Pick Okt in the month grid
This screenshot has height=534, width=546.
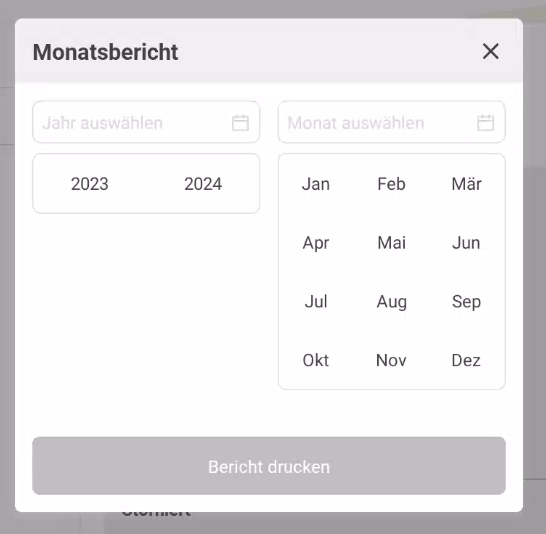click(x=316, y=360)
